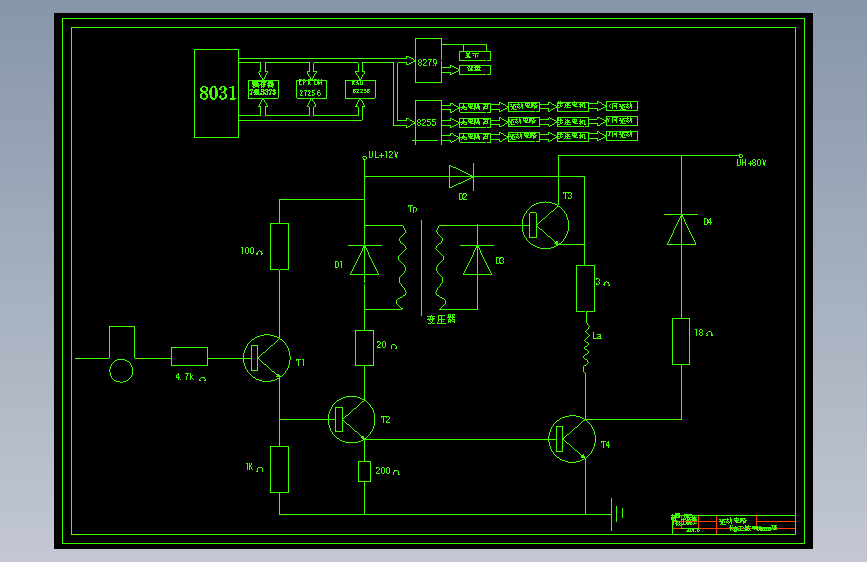Click the Tp transformer label
Screen dimensions: 867x562
412,209
